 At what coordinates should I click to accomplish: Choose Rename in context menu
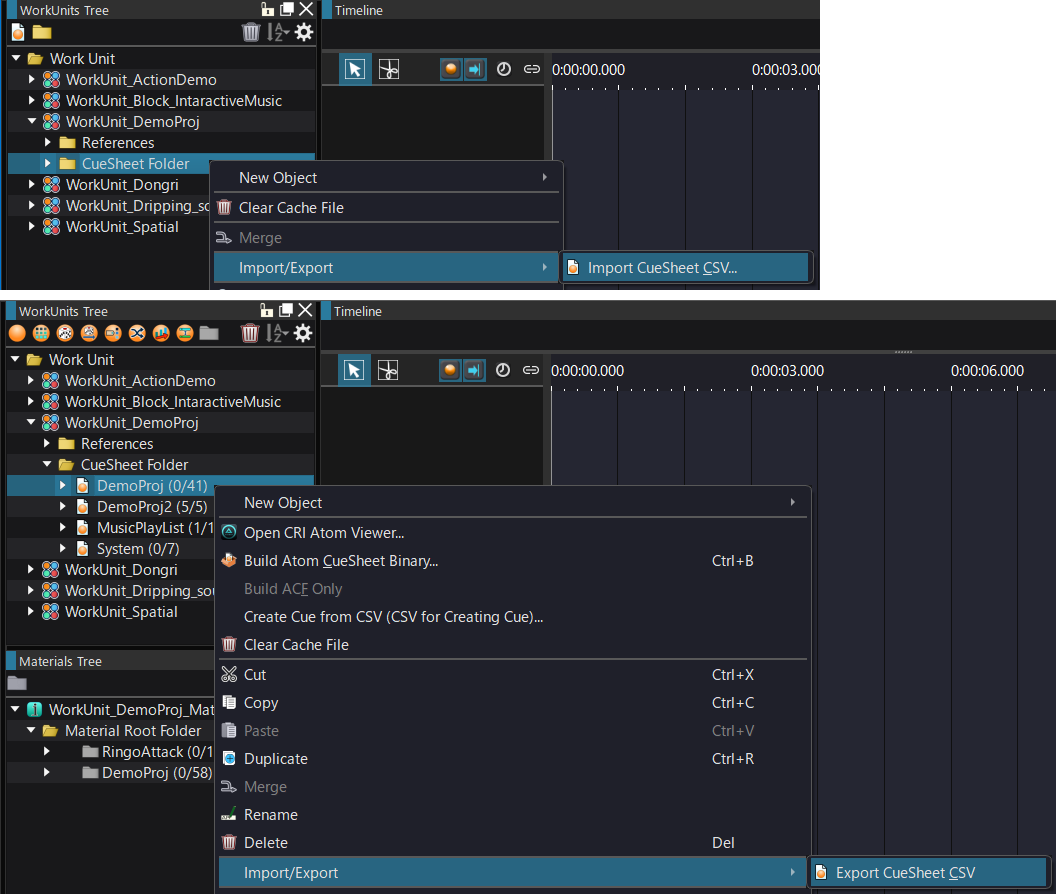[x=513, y=815]
